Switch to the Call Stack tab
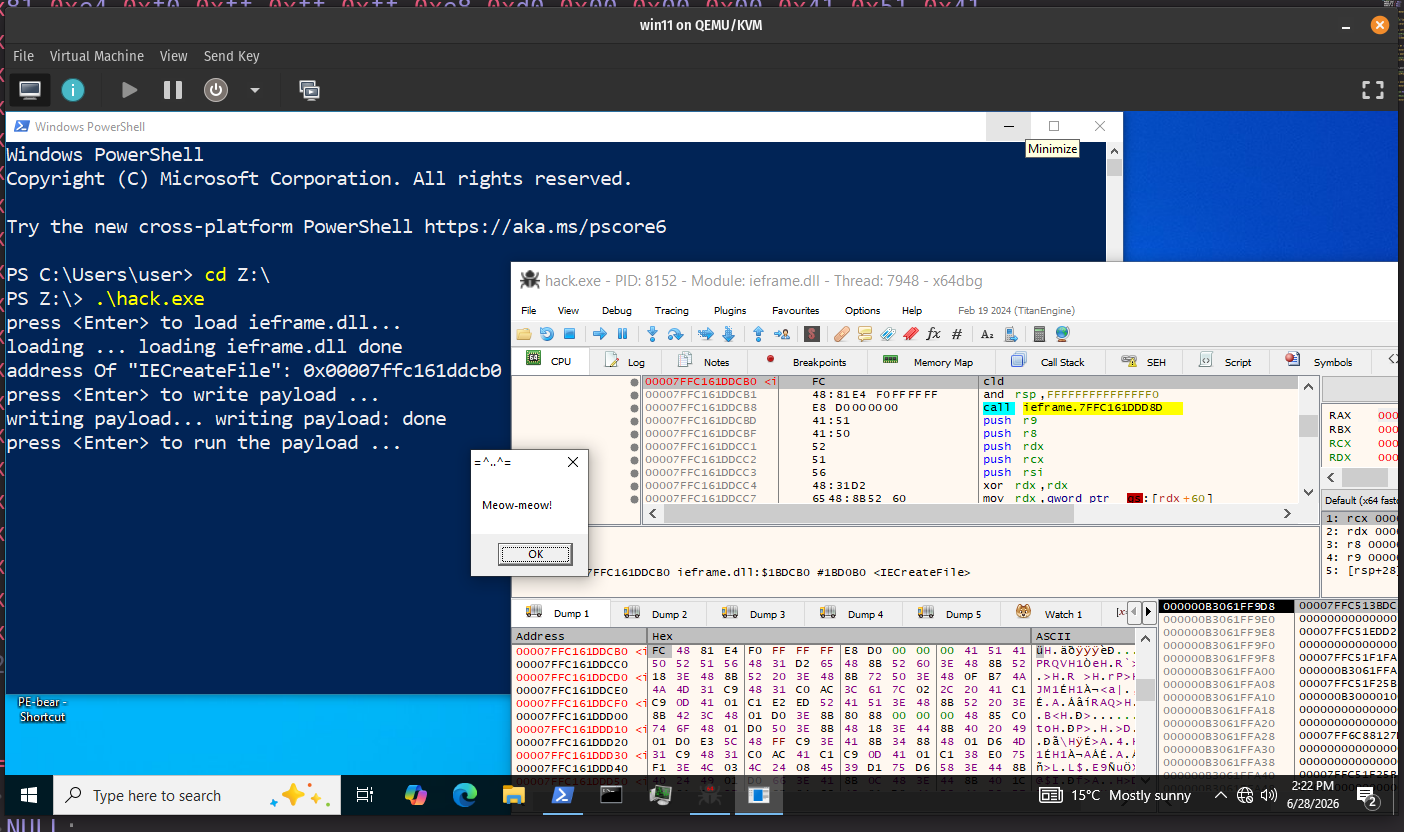This screenshot has height=832, width=1404. [x=1048, y=361]
